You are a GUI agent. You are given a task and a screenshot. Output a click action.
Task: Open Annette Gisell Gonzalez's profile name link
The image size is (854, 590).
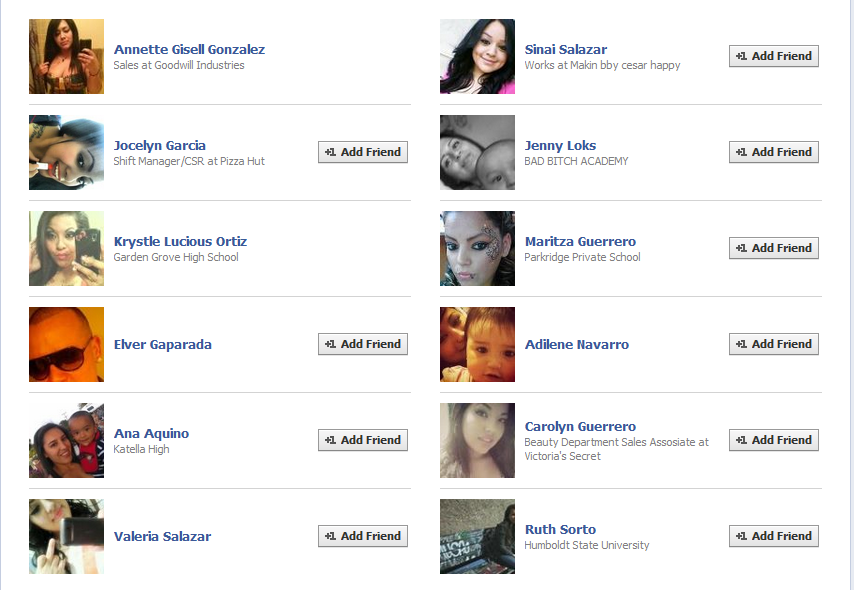pos(189,50)
